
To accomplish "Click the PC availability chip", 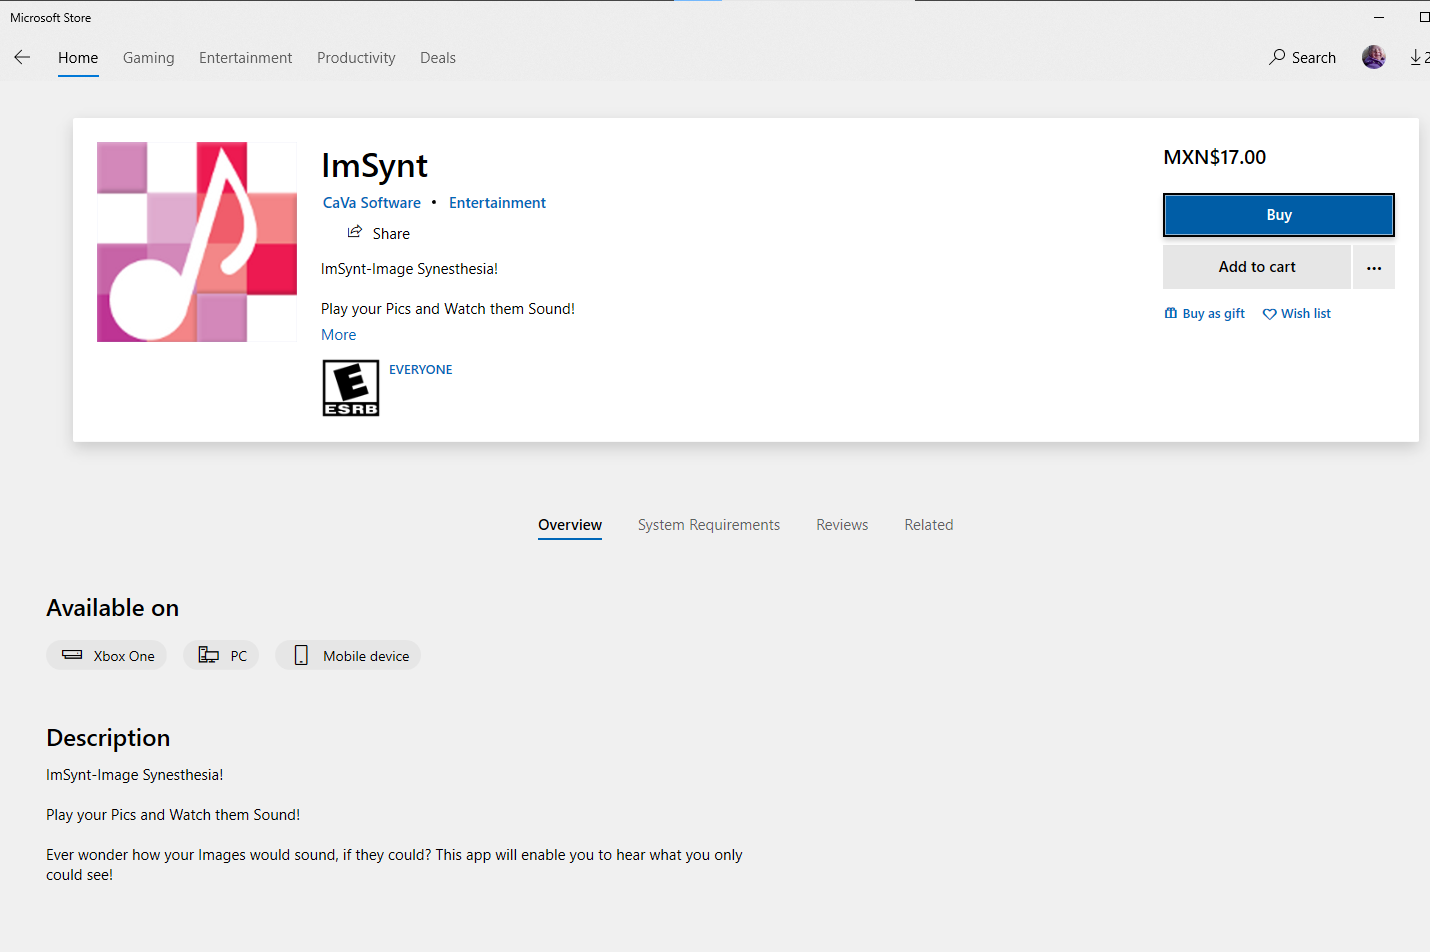I will point(221,656).
